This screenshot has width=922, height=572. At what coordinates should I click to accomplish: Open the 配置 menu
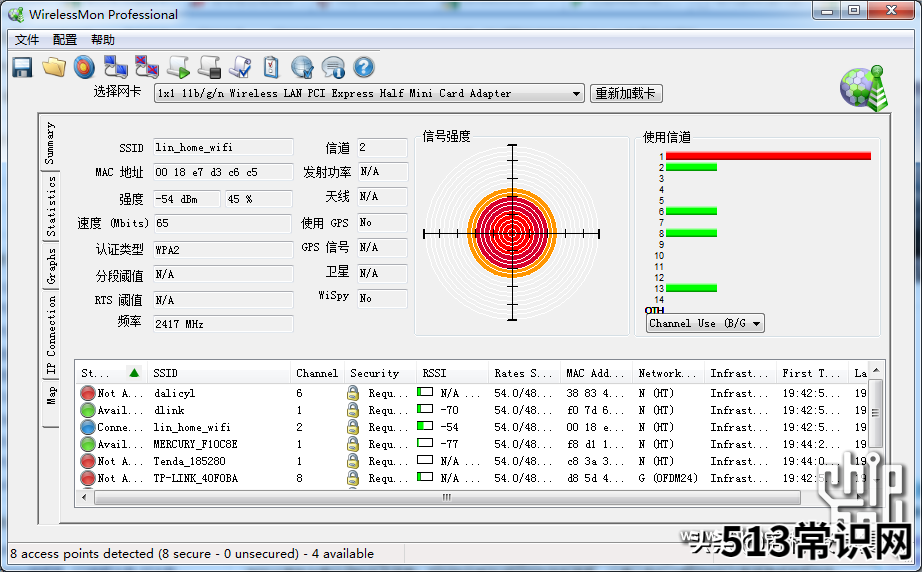65,39
